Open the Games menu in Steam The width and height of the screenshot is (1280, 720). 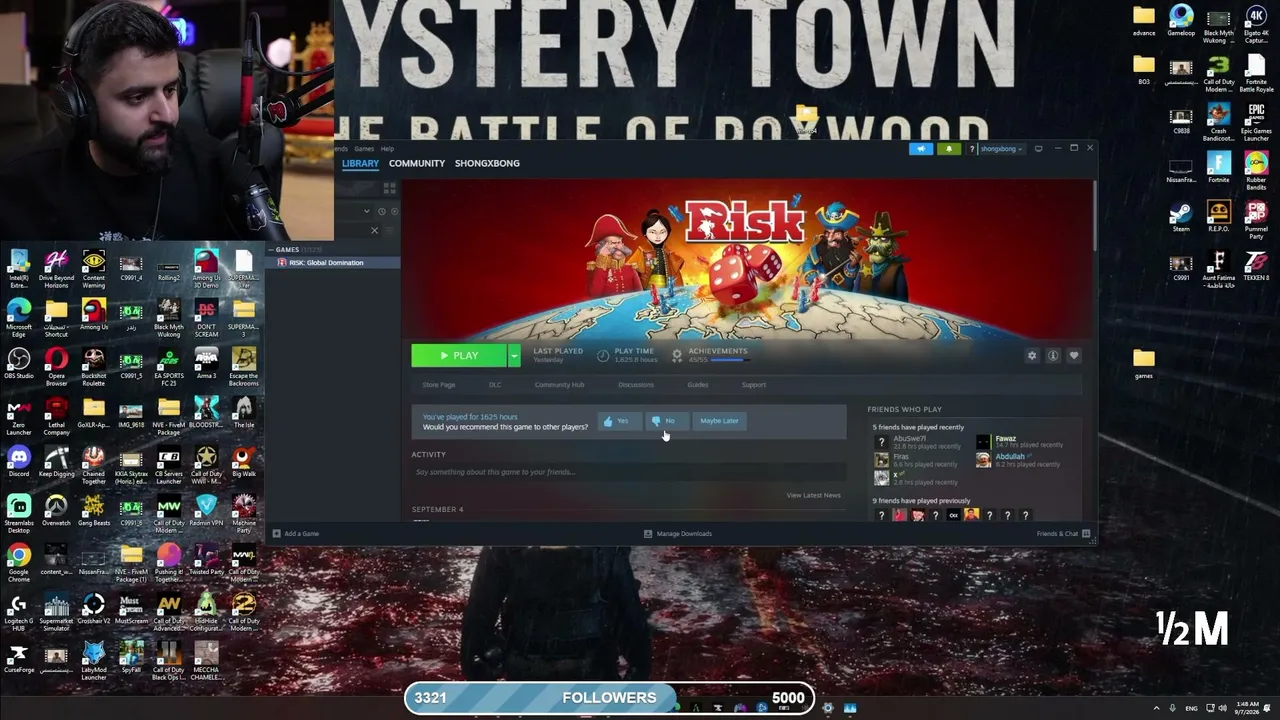point(364,149)
